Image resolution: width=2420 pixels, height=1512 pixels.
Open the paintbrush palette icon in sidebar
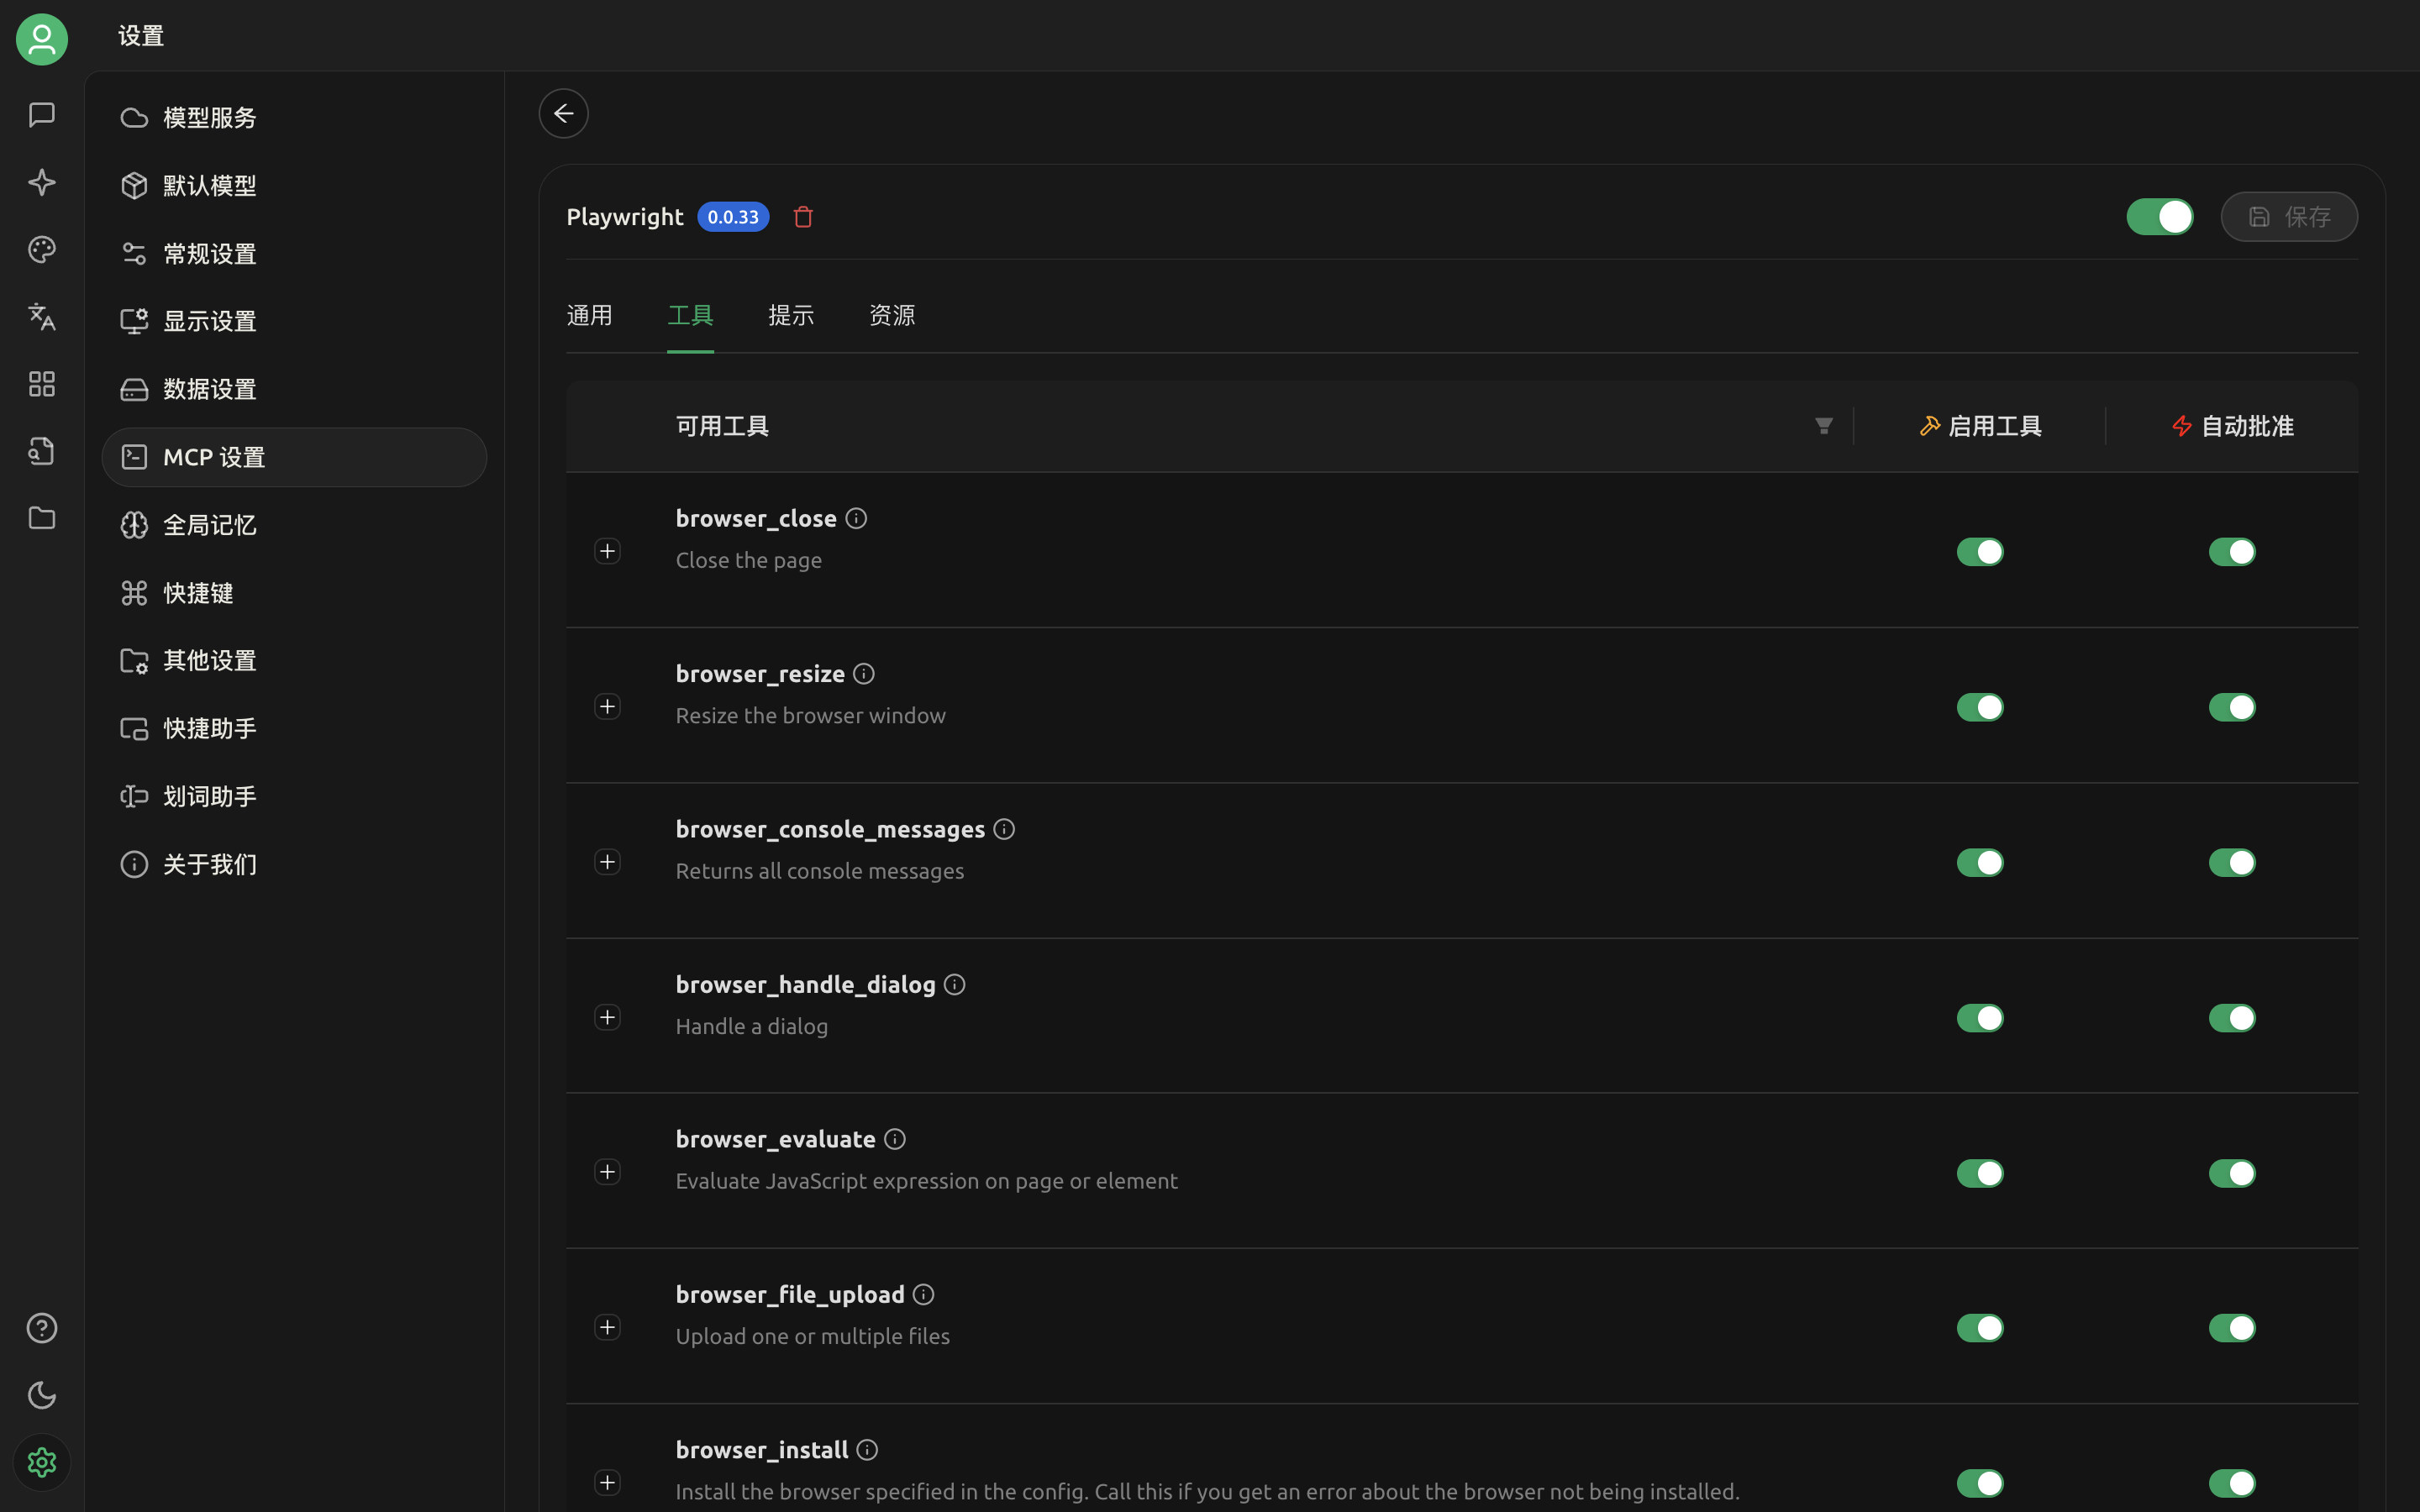(x=42, y=250)
